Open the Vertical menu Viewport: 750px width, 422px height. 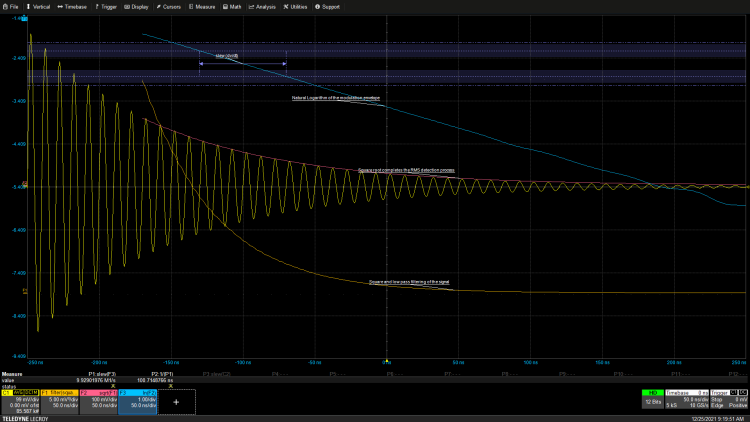(39, 6)
